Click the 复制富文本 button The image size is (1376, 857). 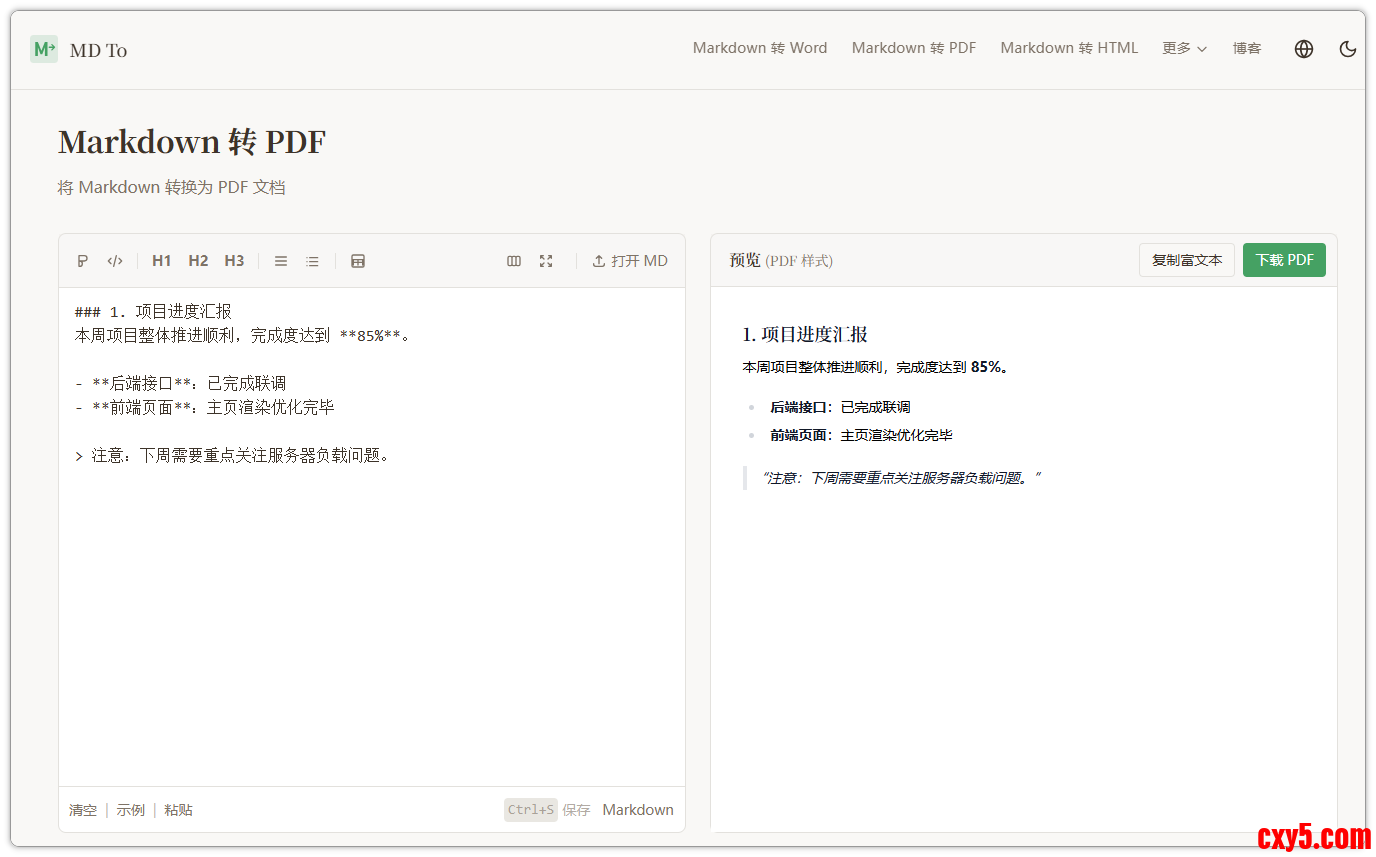[1186, 260]
